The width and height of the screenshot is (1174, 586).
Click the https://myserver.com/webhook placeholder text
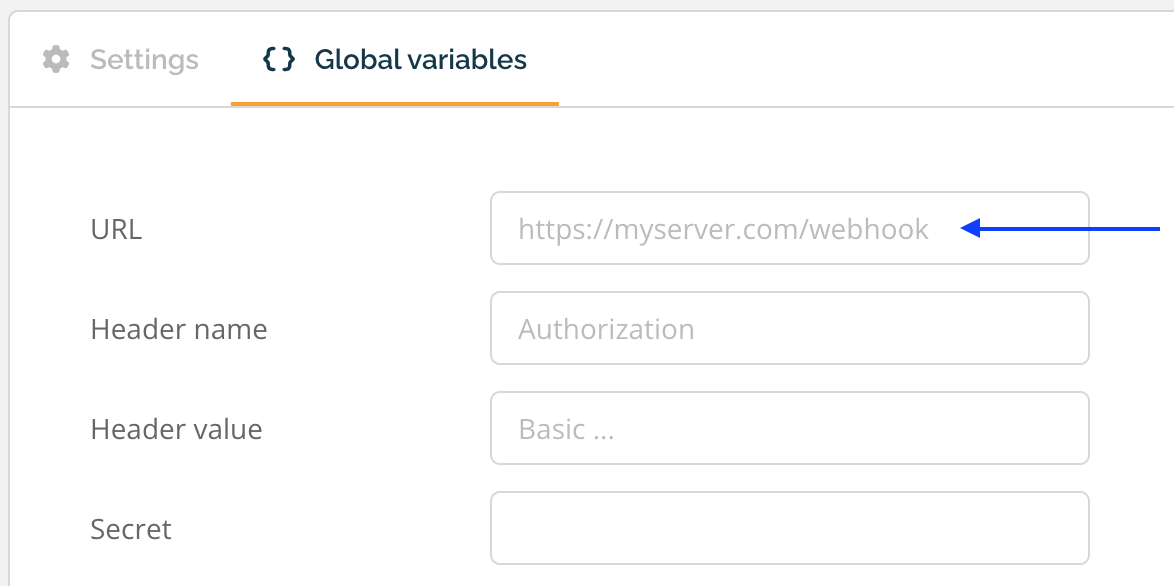723,229
